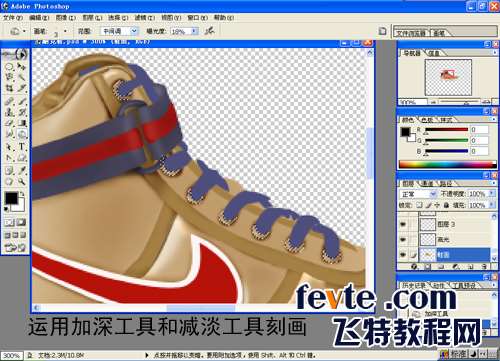Select the Slice tool
Viewport: 500px width, 361px height.
[22, 89]
